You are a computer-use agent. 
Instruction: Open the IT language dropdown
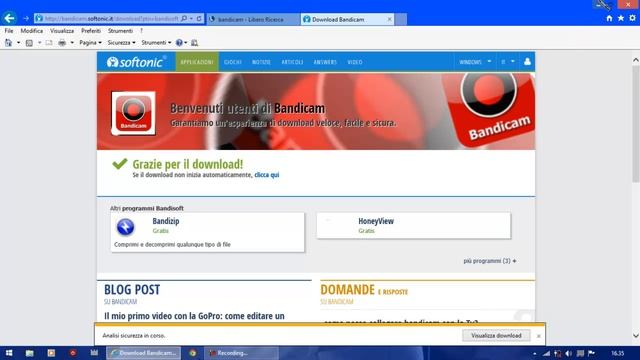[x=508, y=62]
